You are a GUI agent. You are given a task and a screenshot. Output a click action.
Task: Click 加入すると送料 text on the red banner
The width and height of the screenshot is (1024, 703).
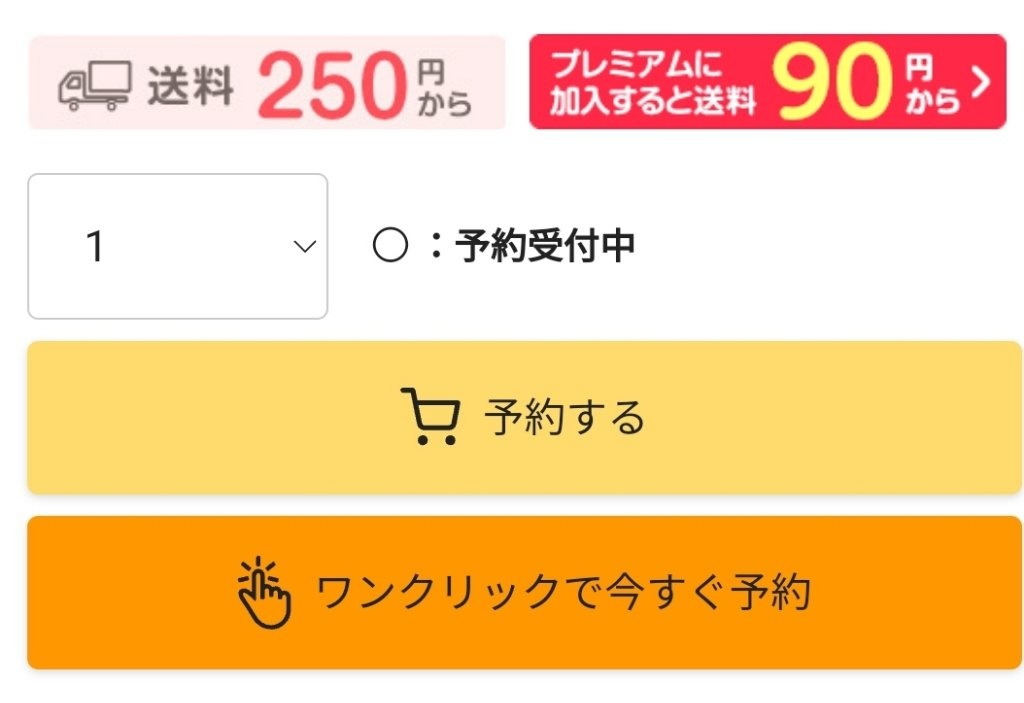click(x=652, y=101)
